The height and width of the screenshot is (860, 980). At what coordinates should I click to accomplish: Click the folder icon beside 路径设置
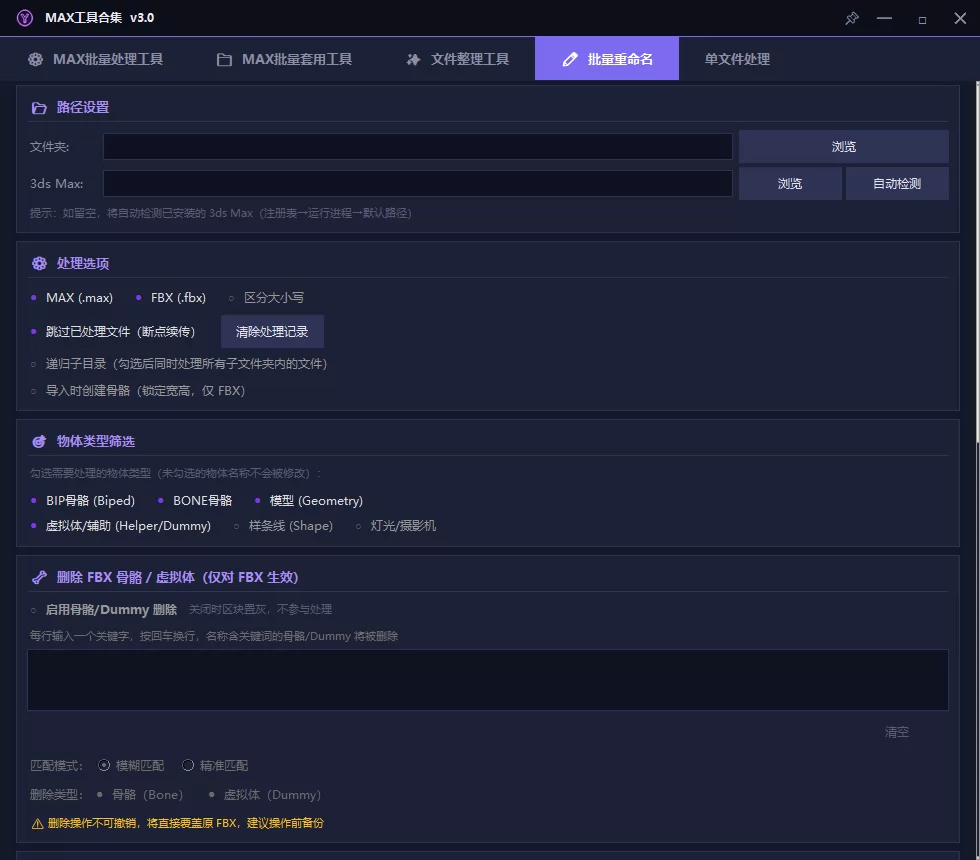coord(39,108)
